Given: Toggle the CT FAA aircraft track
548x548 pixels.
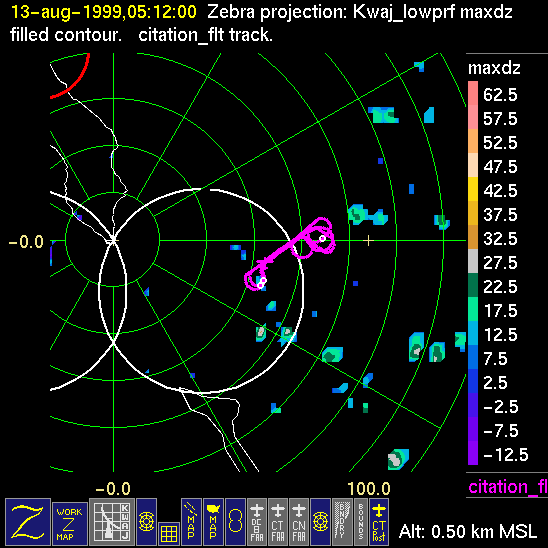Looking at the screenshot, I should (x=278, y=522).
